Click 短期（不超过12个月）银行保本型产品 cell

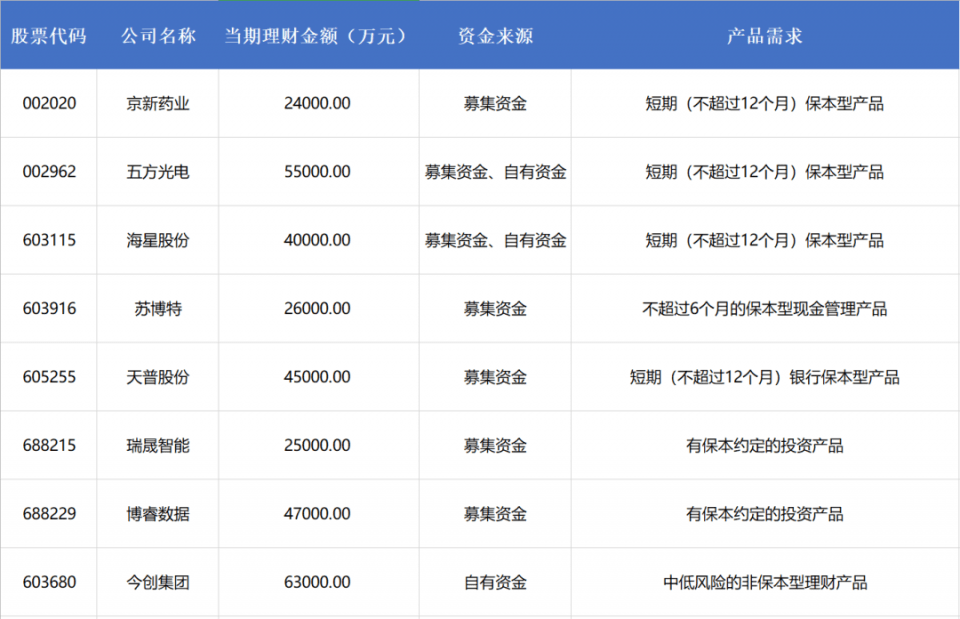765,377
